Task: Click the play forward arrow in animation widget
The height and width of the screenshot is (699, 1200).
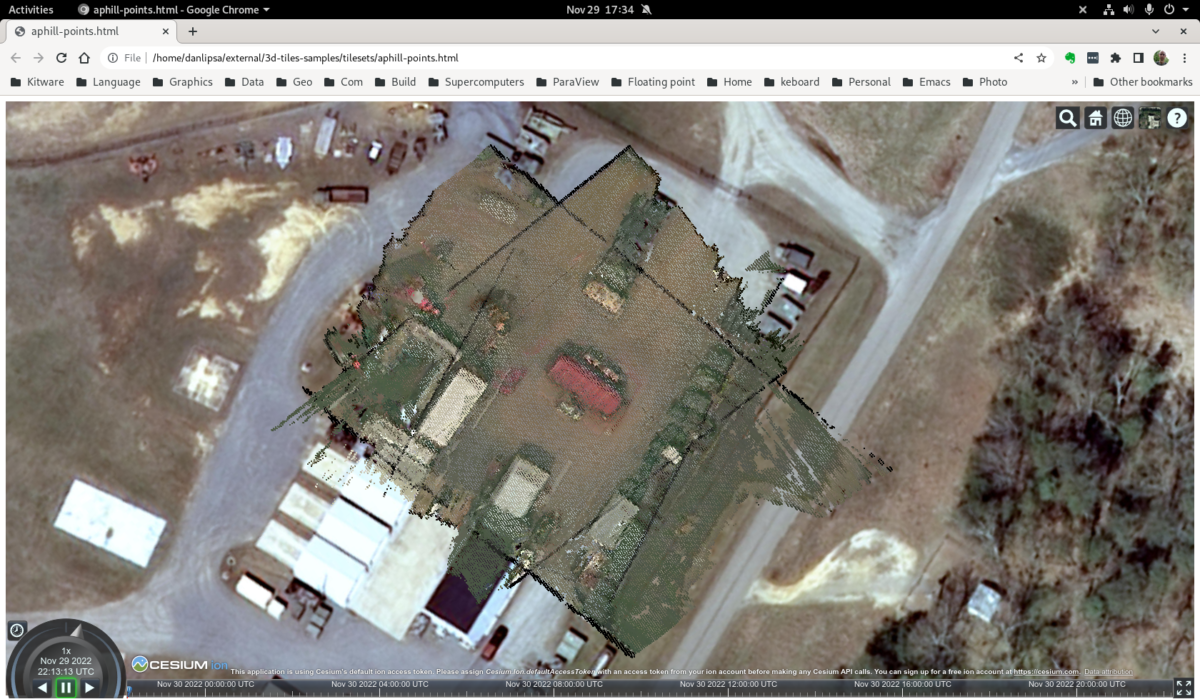Action: [89, 687]
